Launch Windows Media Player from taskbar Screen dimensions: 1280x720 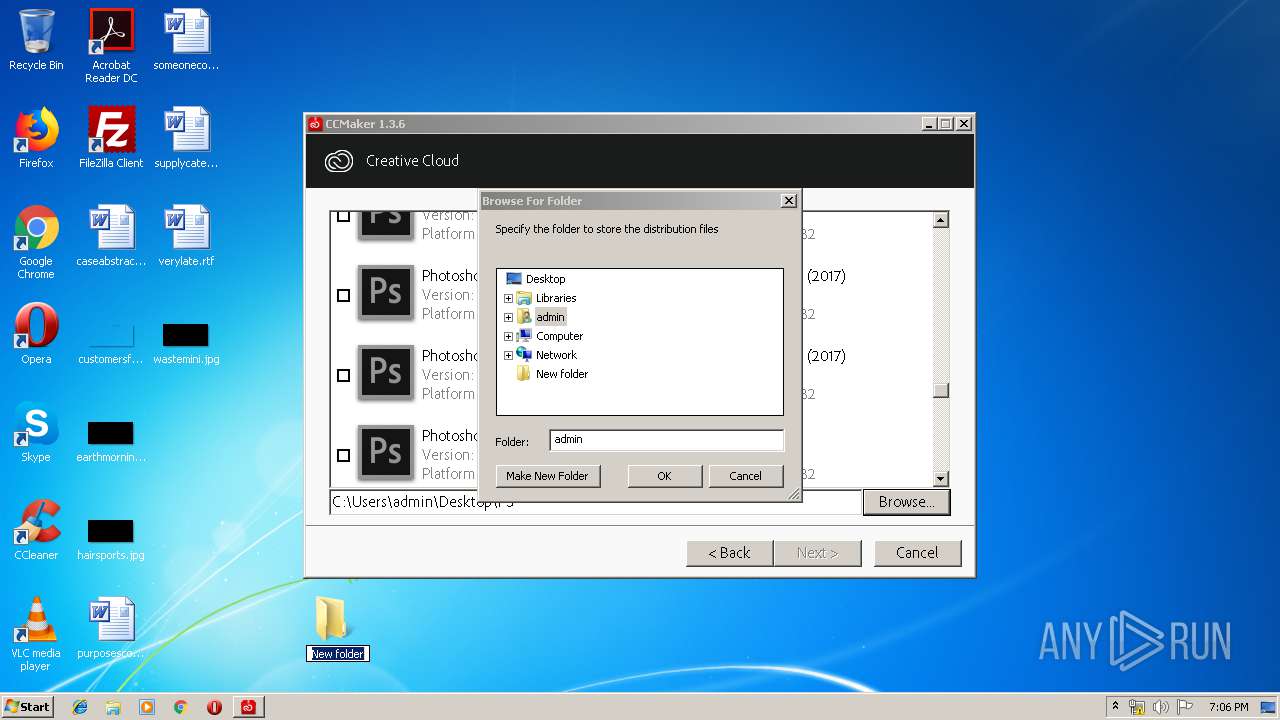[147, 707]
